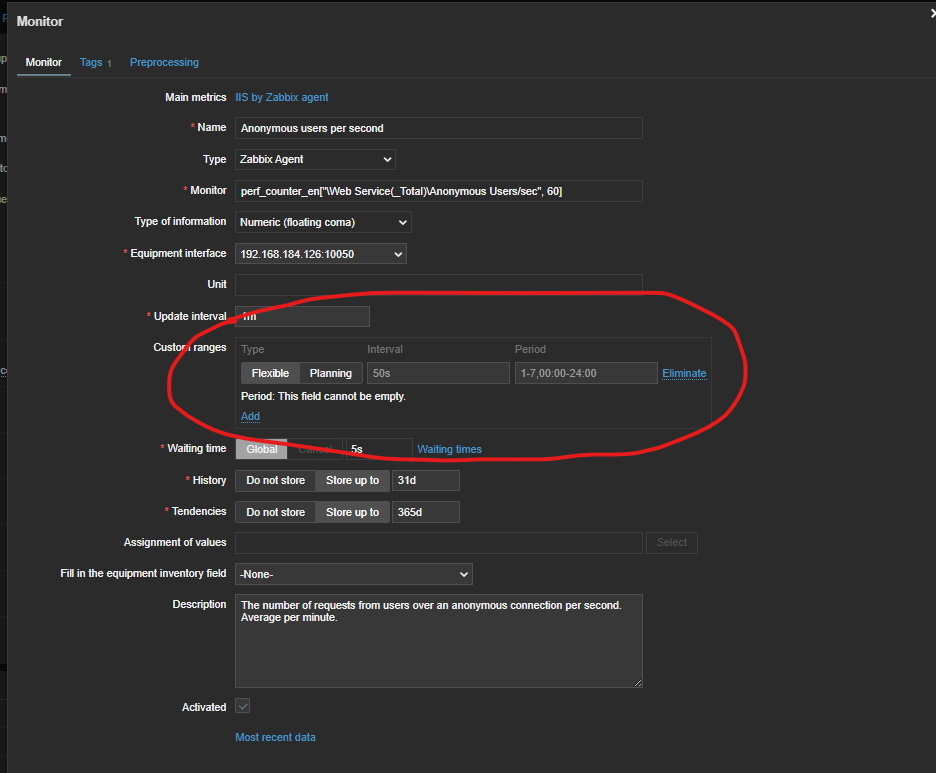Select the Flexible interval type

pyautogui.click(x=270, y=373)
